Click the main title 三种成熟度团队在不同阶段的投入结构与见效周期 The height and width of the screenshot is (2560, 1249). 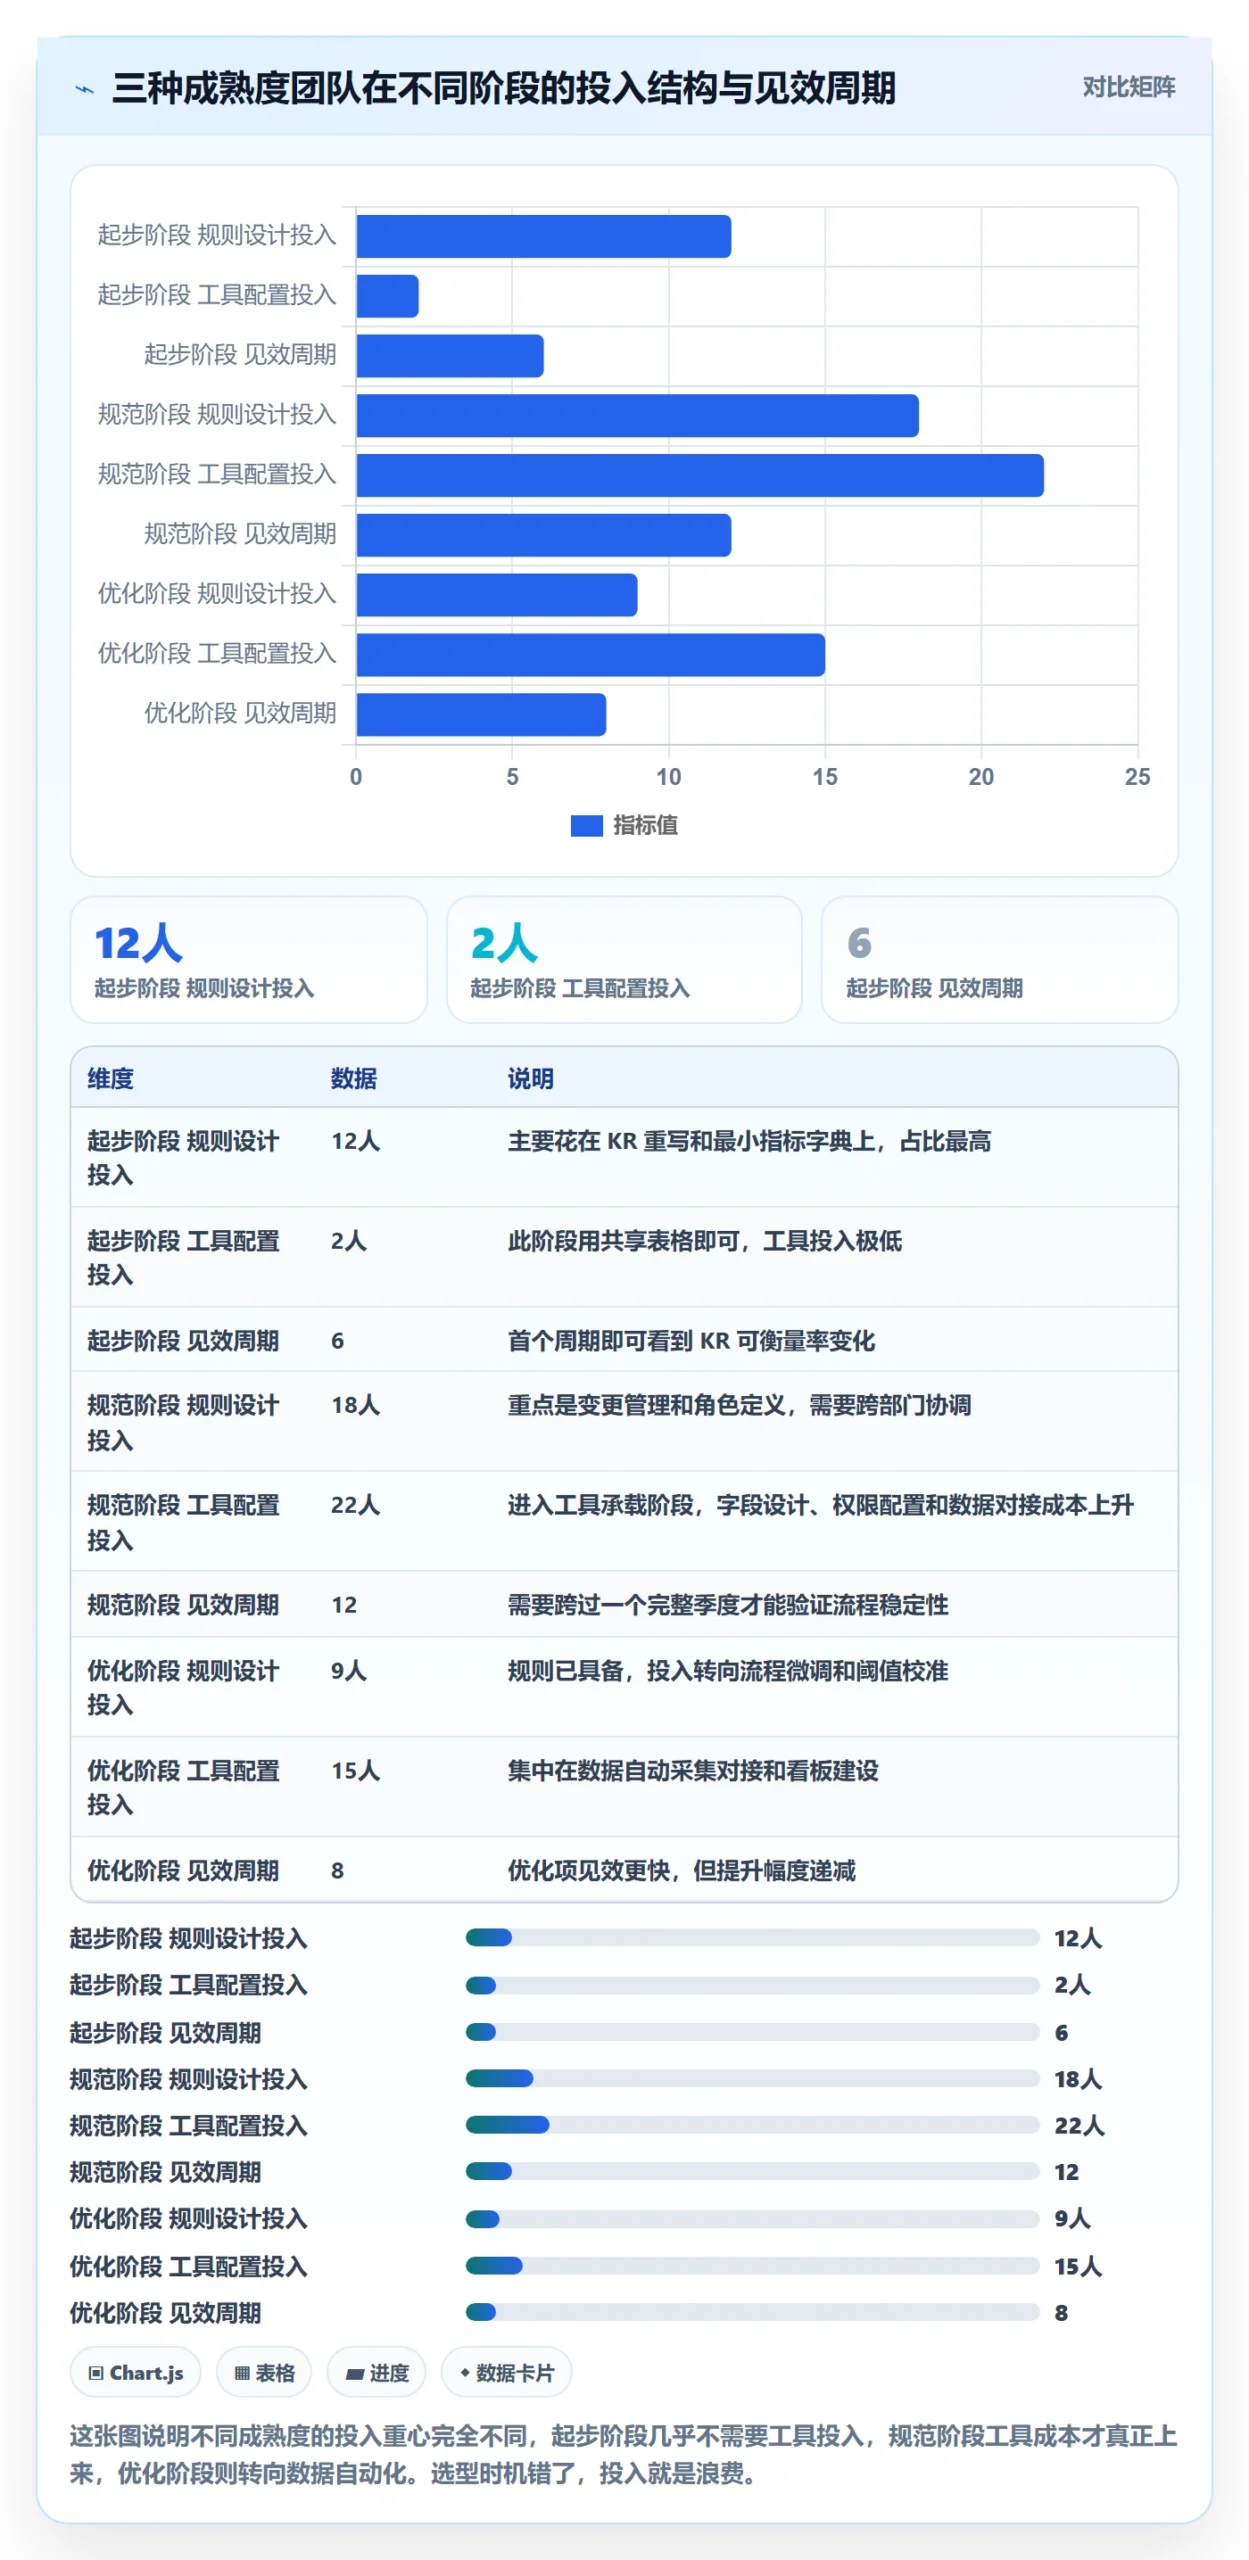(x=503, y=88)
